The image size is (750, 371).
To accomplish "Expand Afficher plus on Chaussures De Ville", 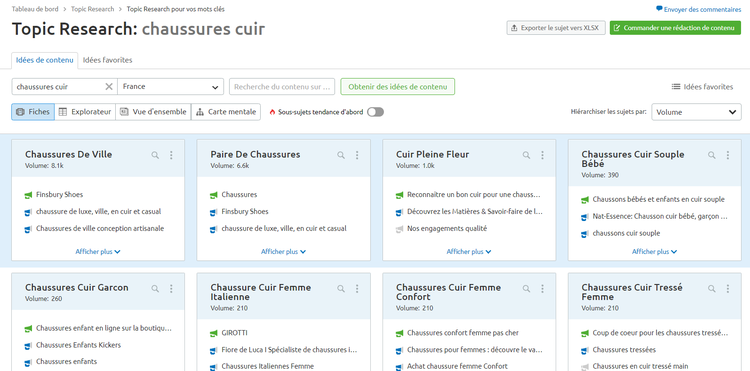I will [x=98, y=251].
